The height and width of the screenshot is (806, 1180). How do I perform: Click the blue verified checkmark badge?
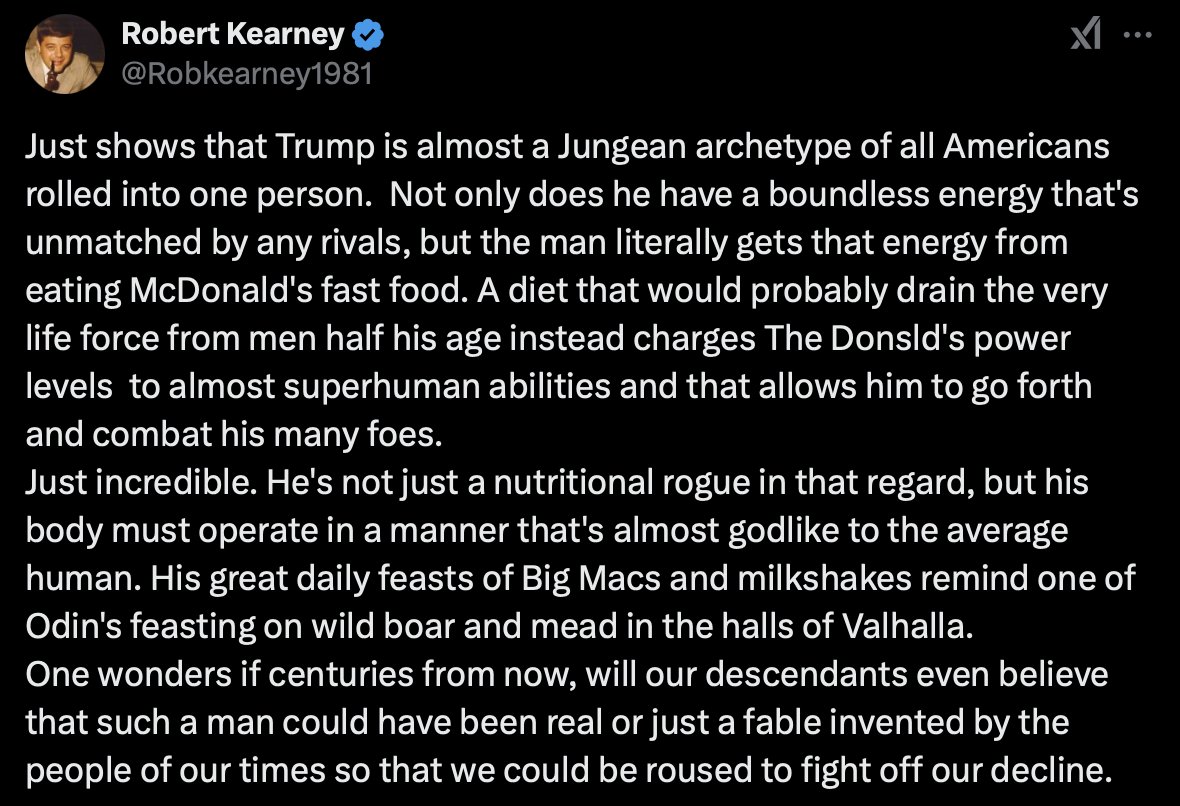coord(368,36)
